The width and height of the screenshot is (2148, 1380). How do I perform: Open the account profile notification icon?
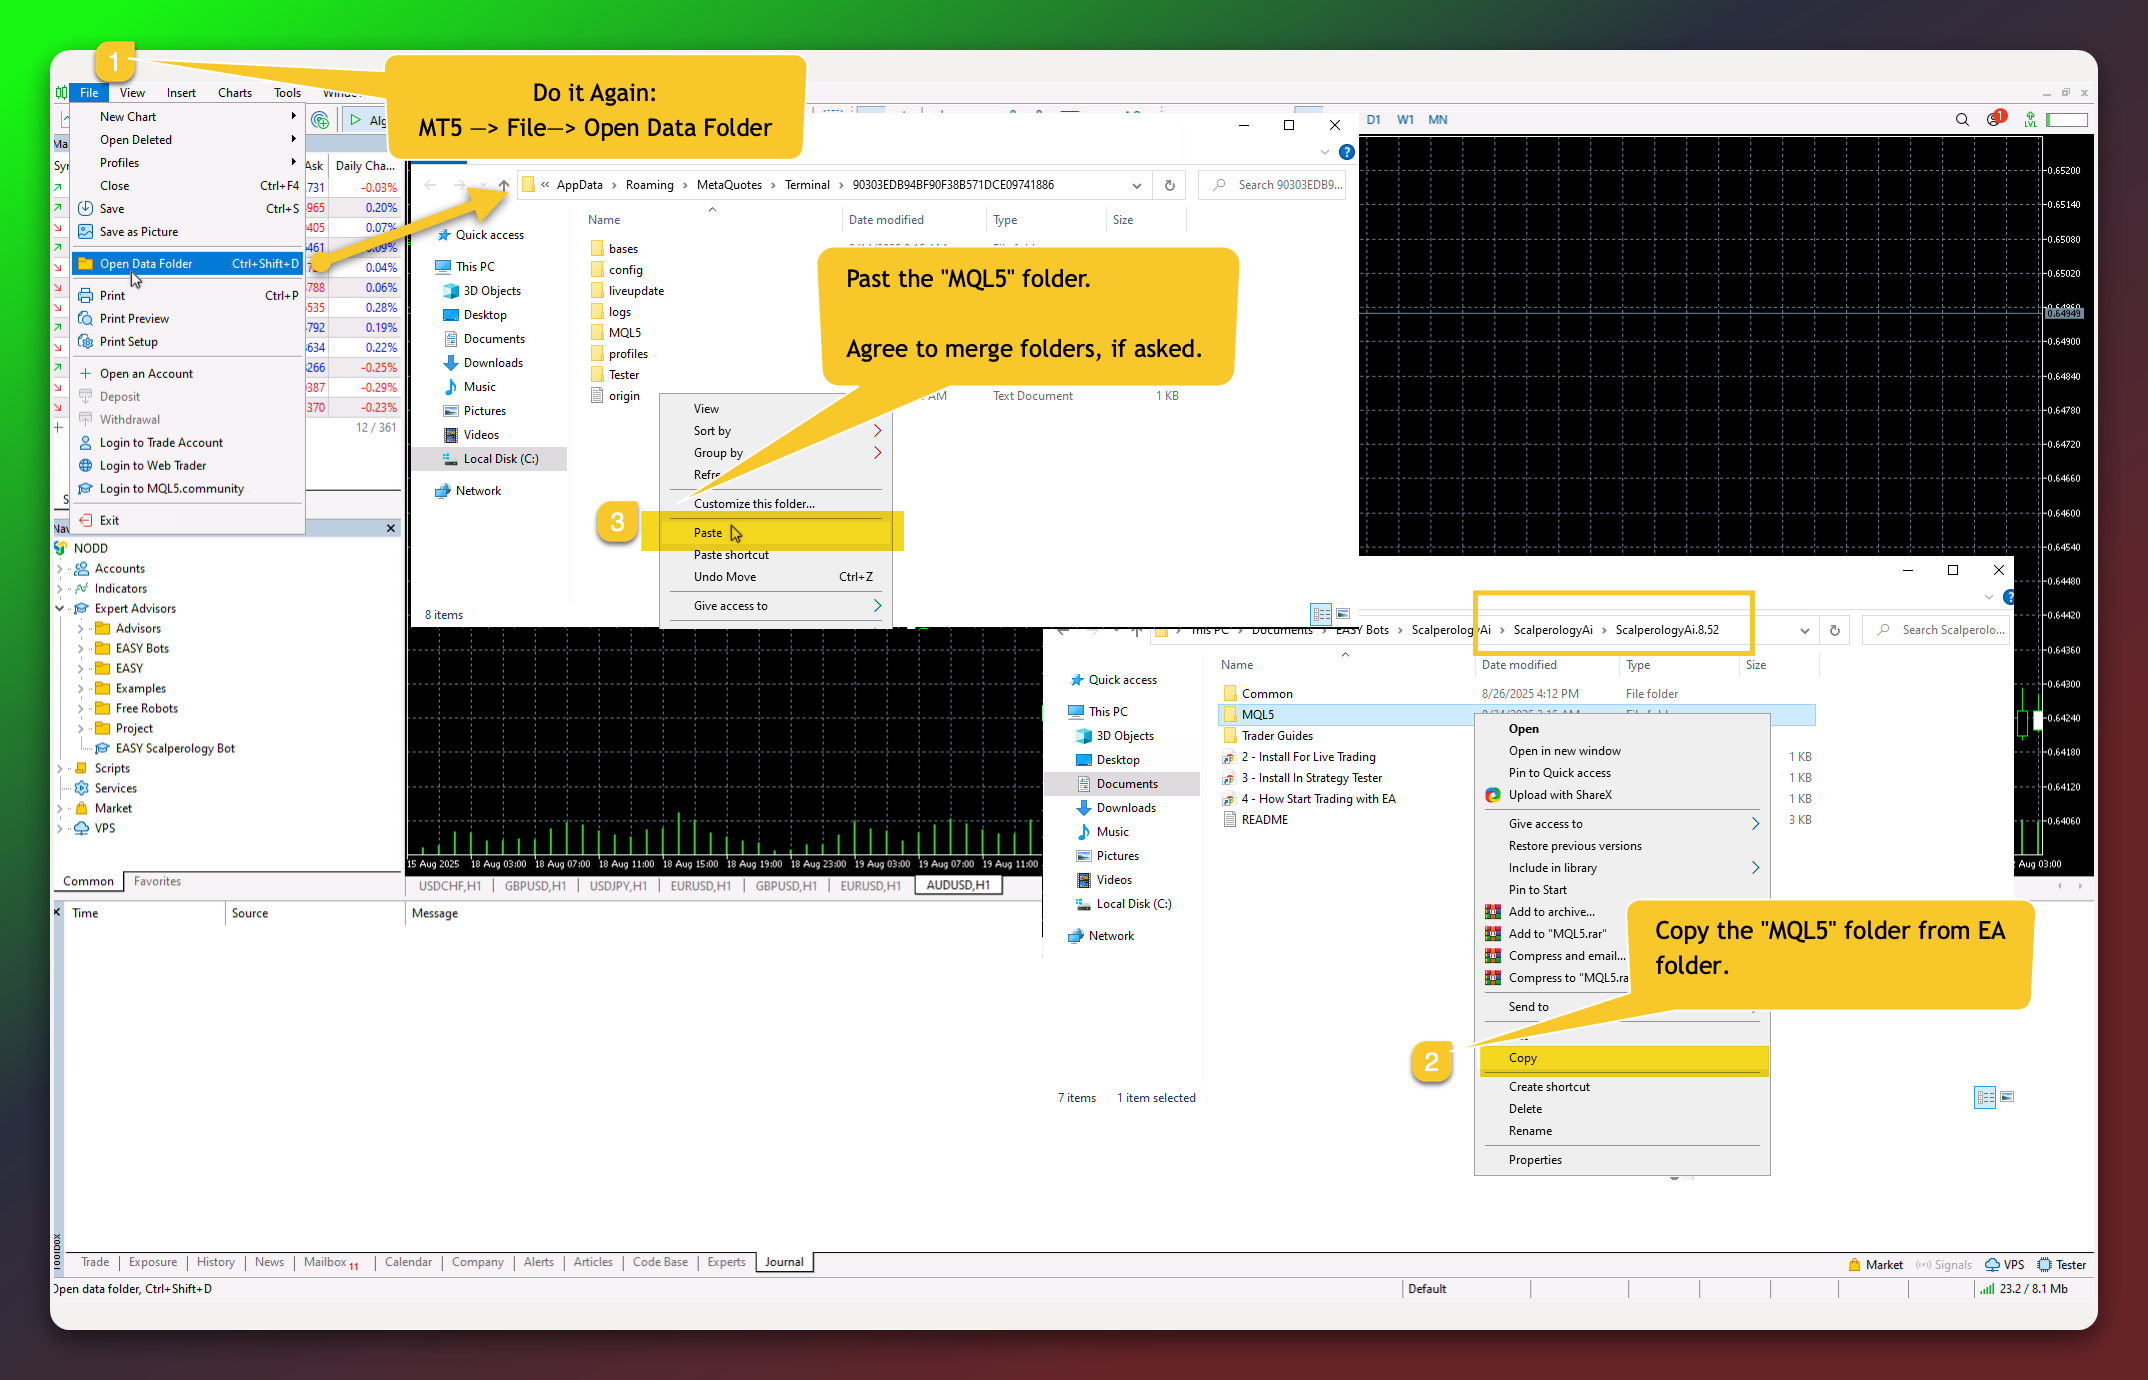[1995, 119]
